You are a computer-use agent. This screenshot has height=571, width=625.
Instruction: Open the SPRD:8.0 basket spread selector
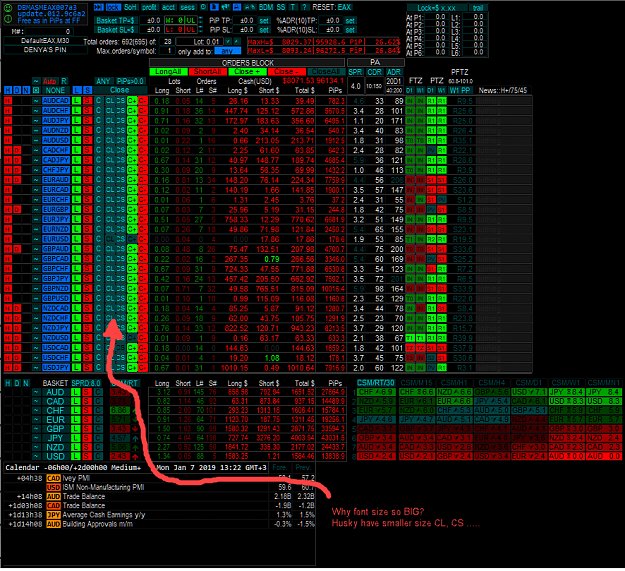point(86,383)
